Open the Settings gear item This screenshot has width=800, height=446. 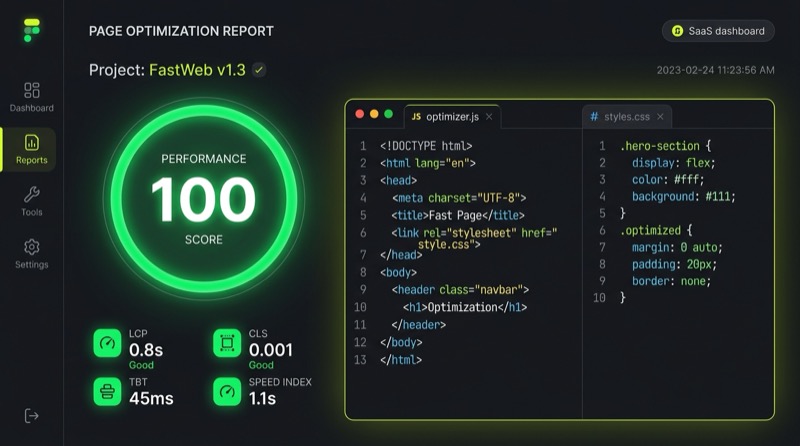point(32,254)
